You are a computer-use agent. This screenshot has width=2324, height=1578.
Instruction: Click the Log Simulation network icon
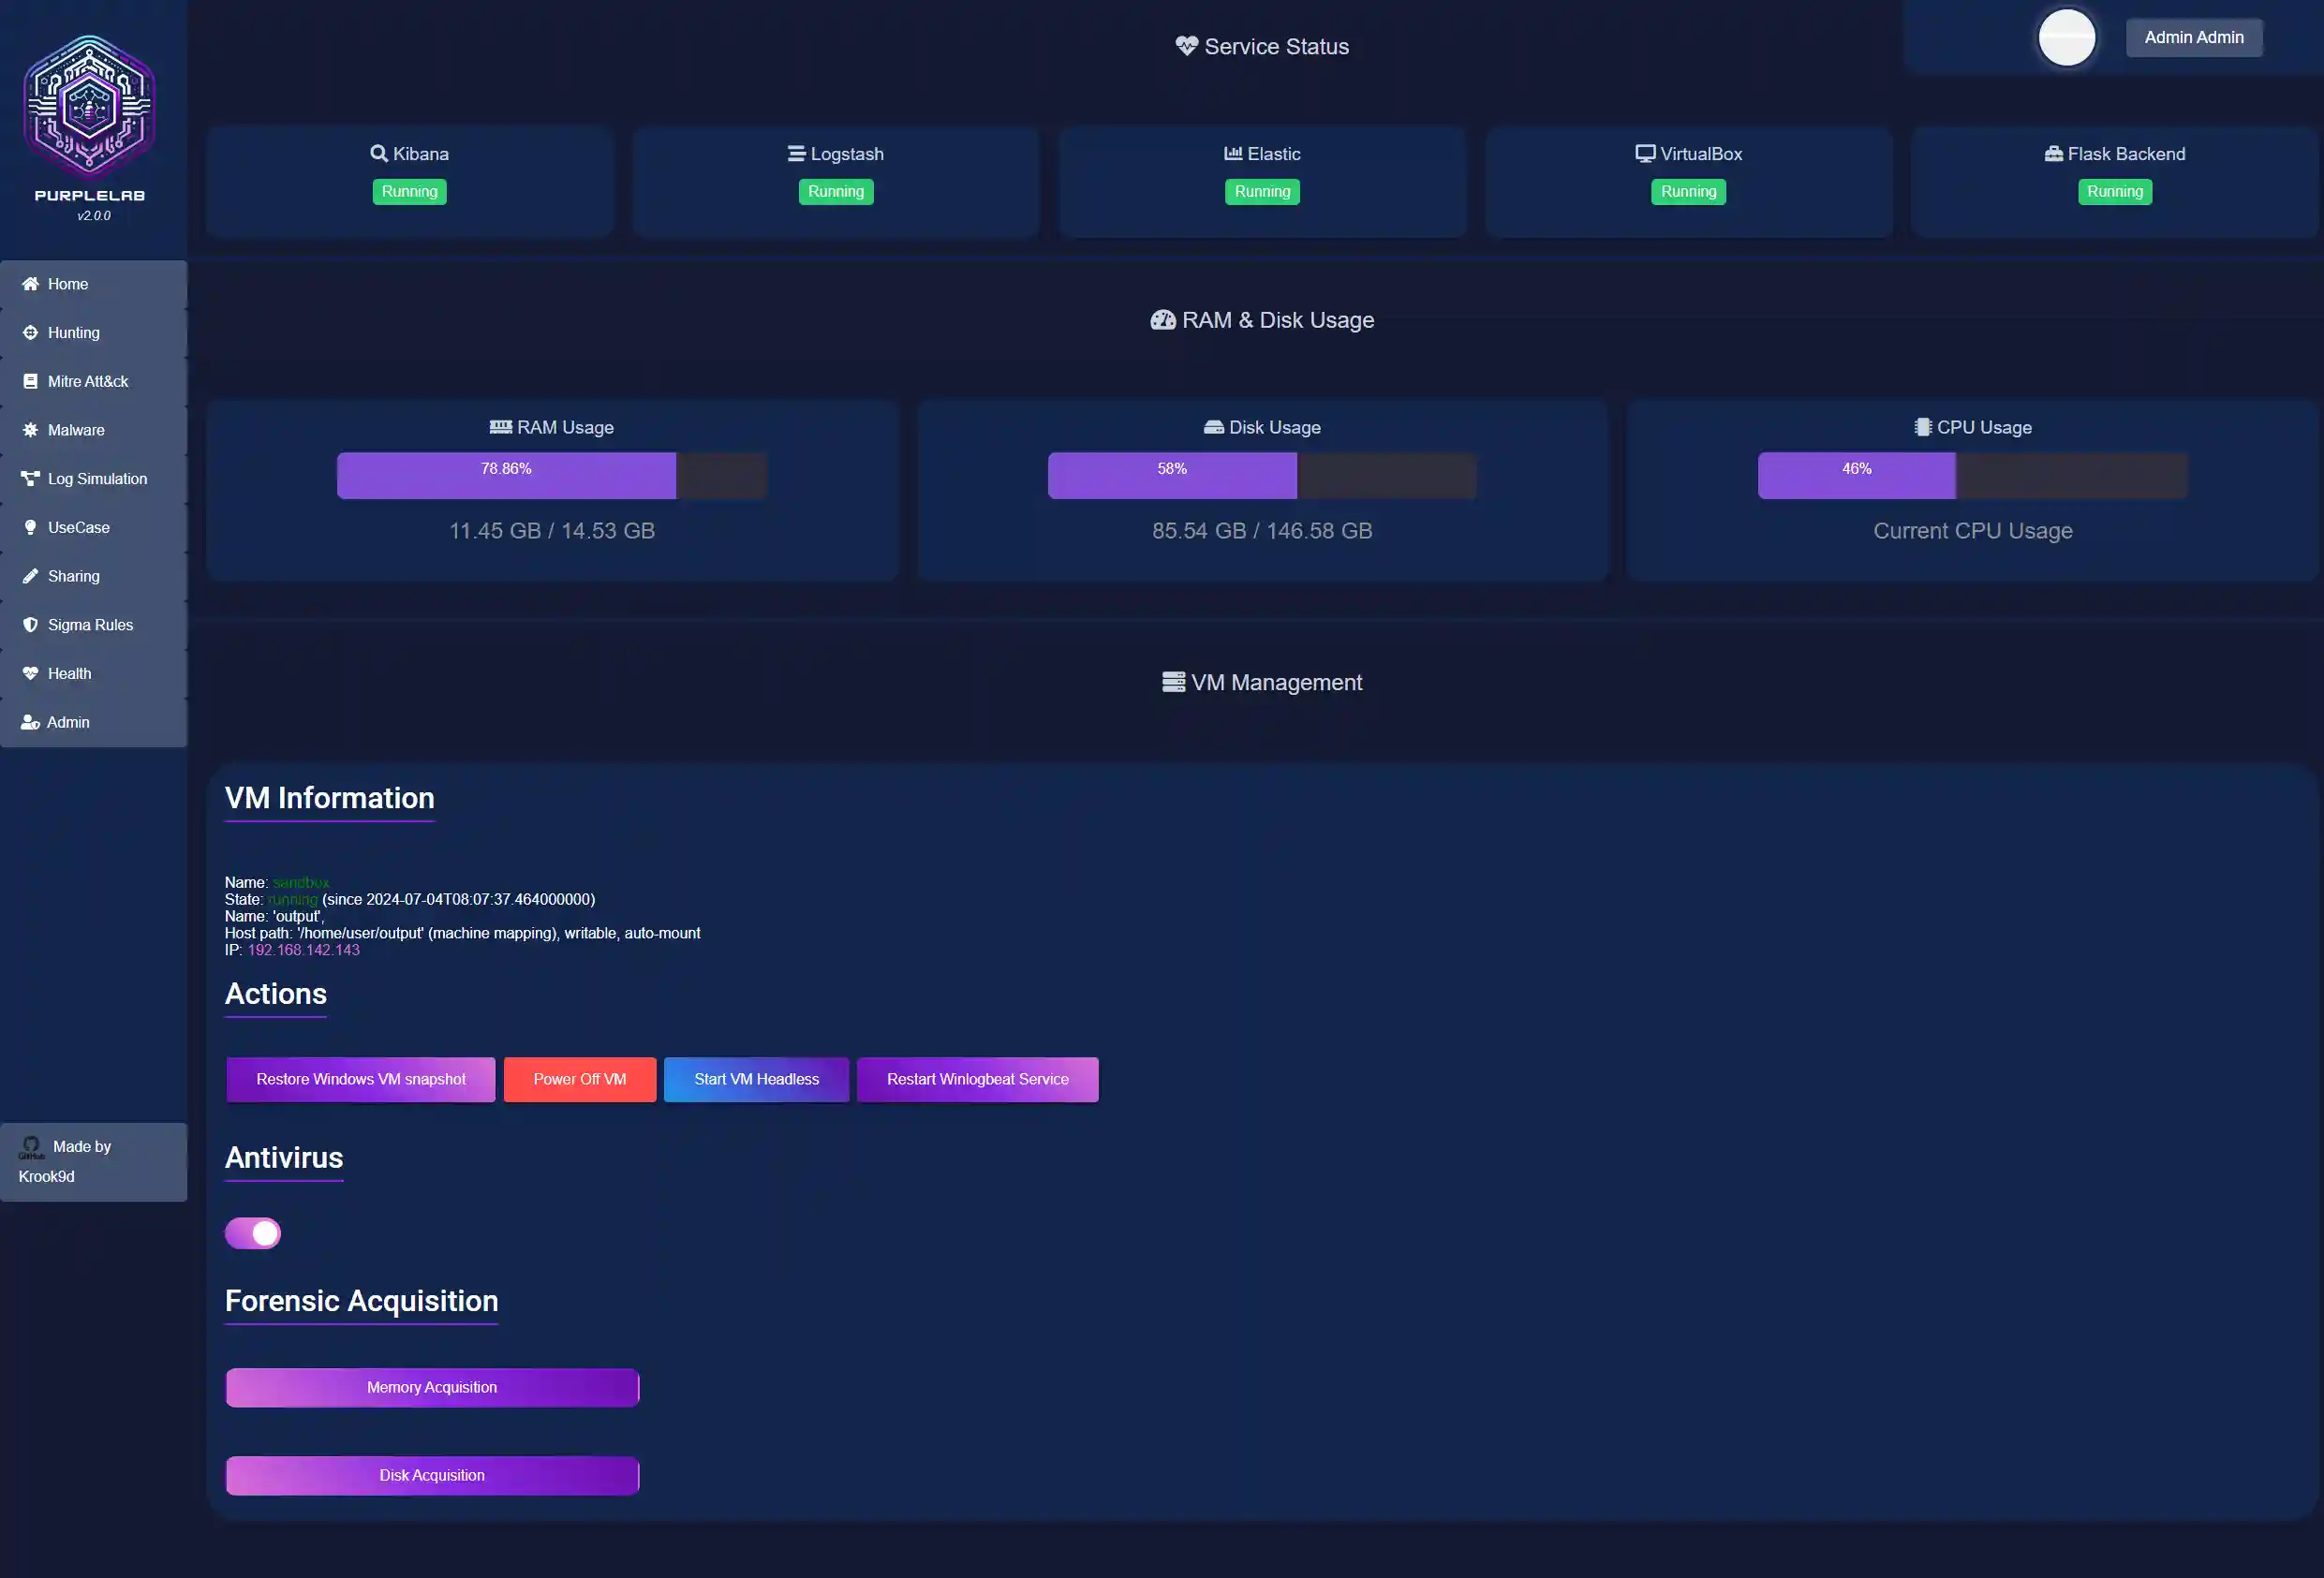[x=30, y=479]
